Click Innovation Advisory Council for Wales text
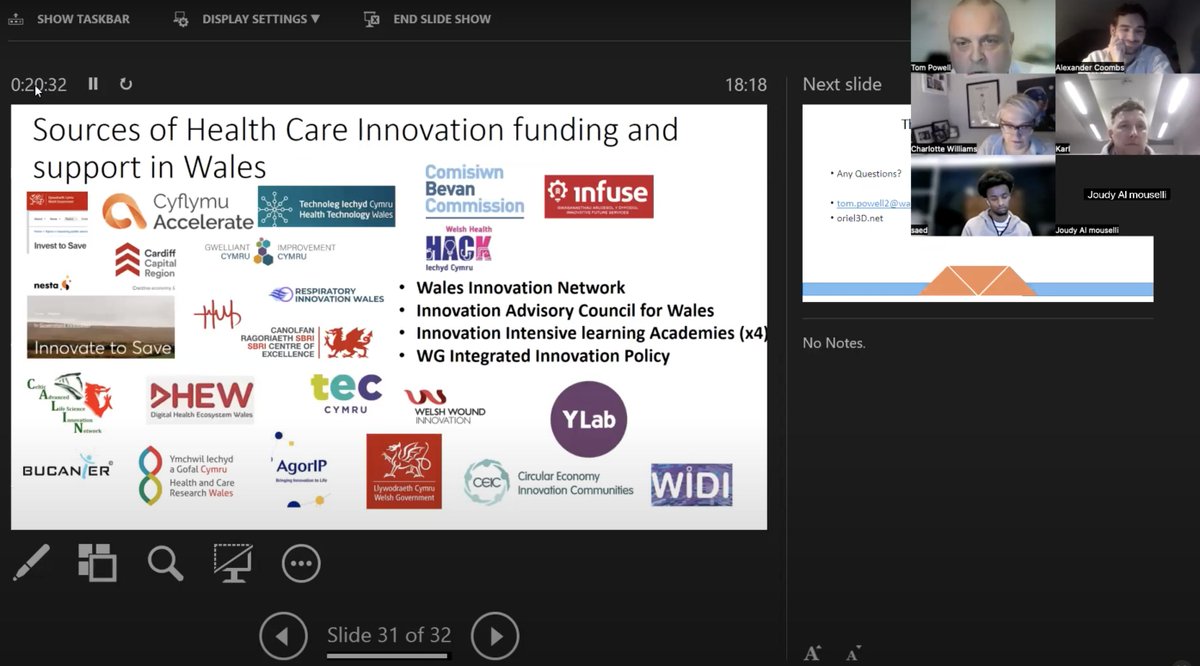Image resolution: width=1200 pixels, height=666 pixels. click(x=565, y=310)
